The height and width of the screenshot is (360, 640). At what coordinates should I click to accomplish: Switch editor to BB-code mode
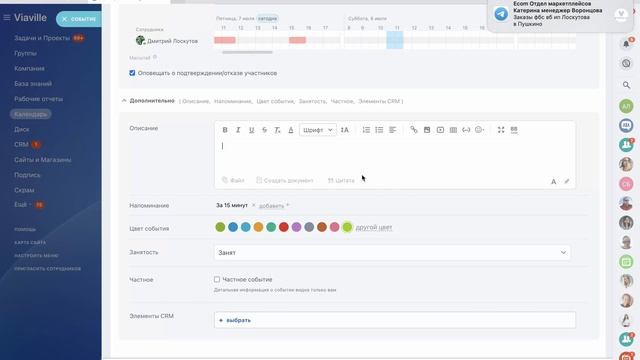tap(514, 130)
